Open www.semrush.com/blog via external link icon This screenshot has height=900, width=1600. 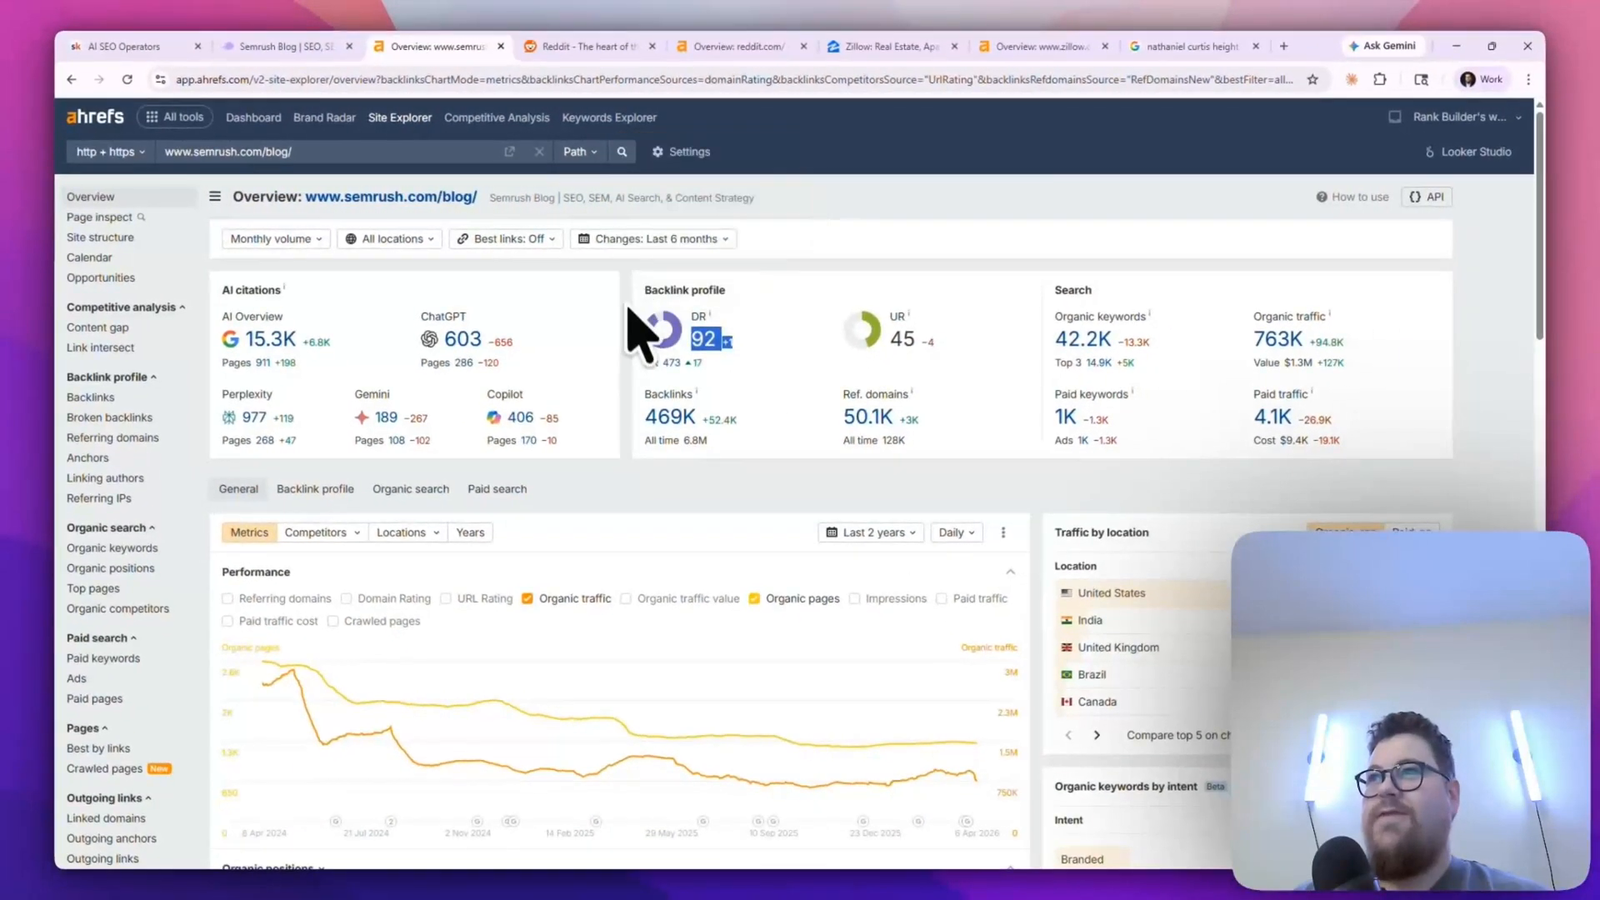coord(509,151)
